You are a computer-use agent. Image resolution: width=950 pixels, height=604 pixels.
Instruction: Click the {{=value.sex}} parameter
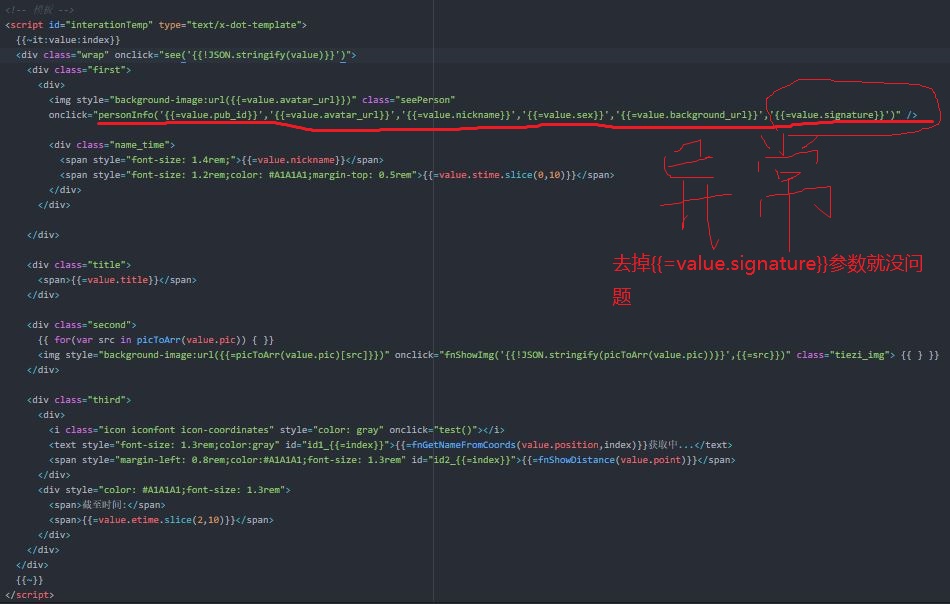(566, 115)
